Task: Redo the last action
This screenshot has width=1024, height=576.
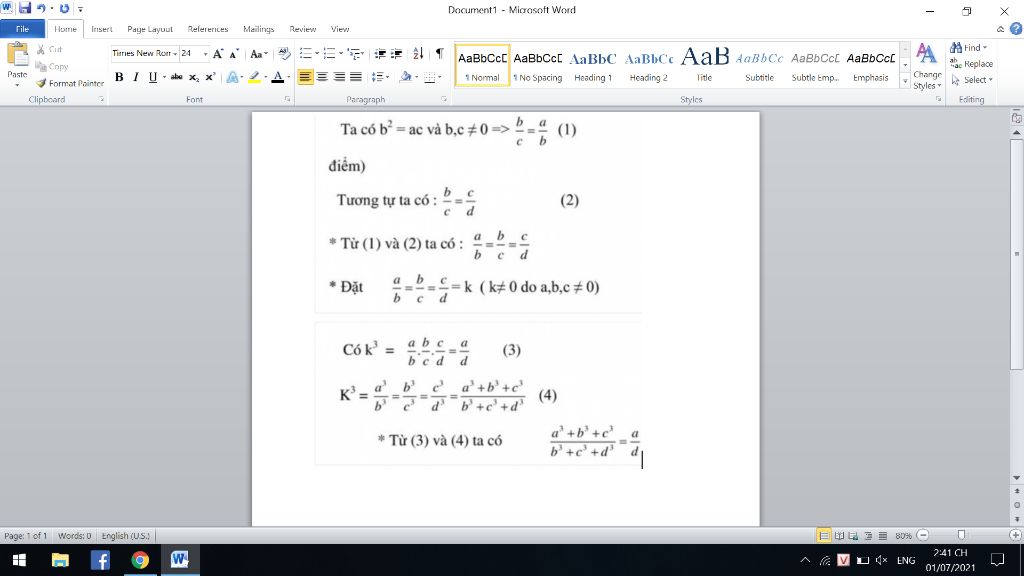Action: click(64, 8)
